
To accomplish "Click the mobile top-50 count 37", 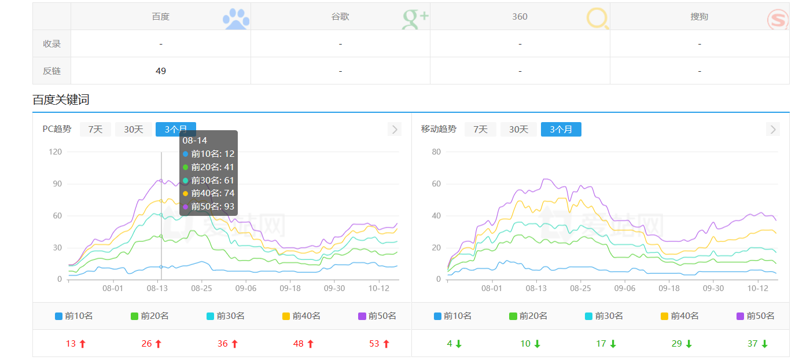I will [752, 344].
